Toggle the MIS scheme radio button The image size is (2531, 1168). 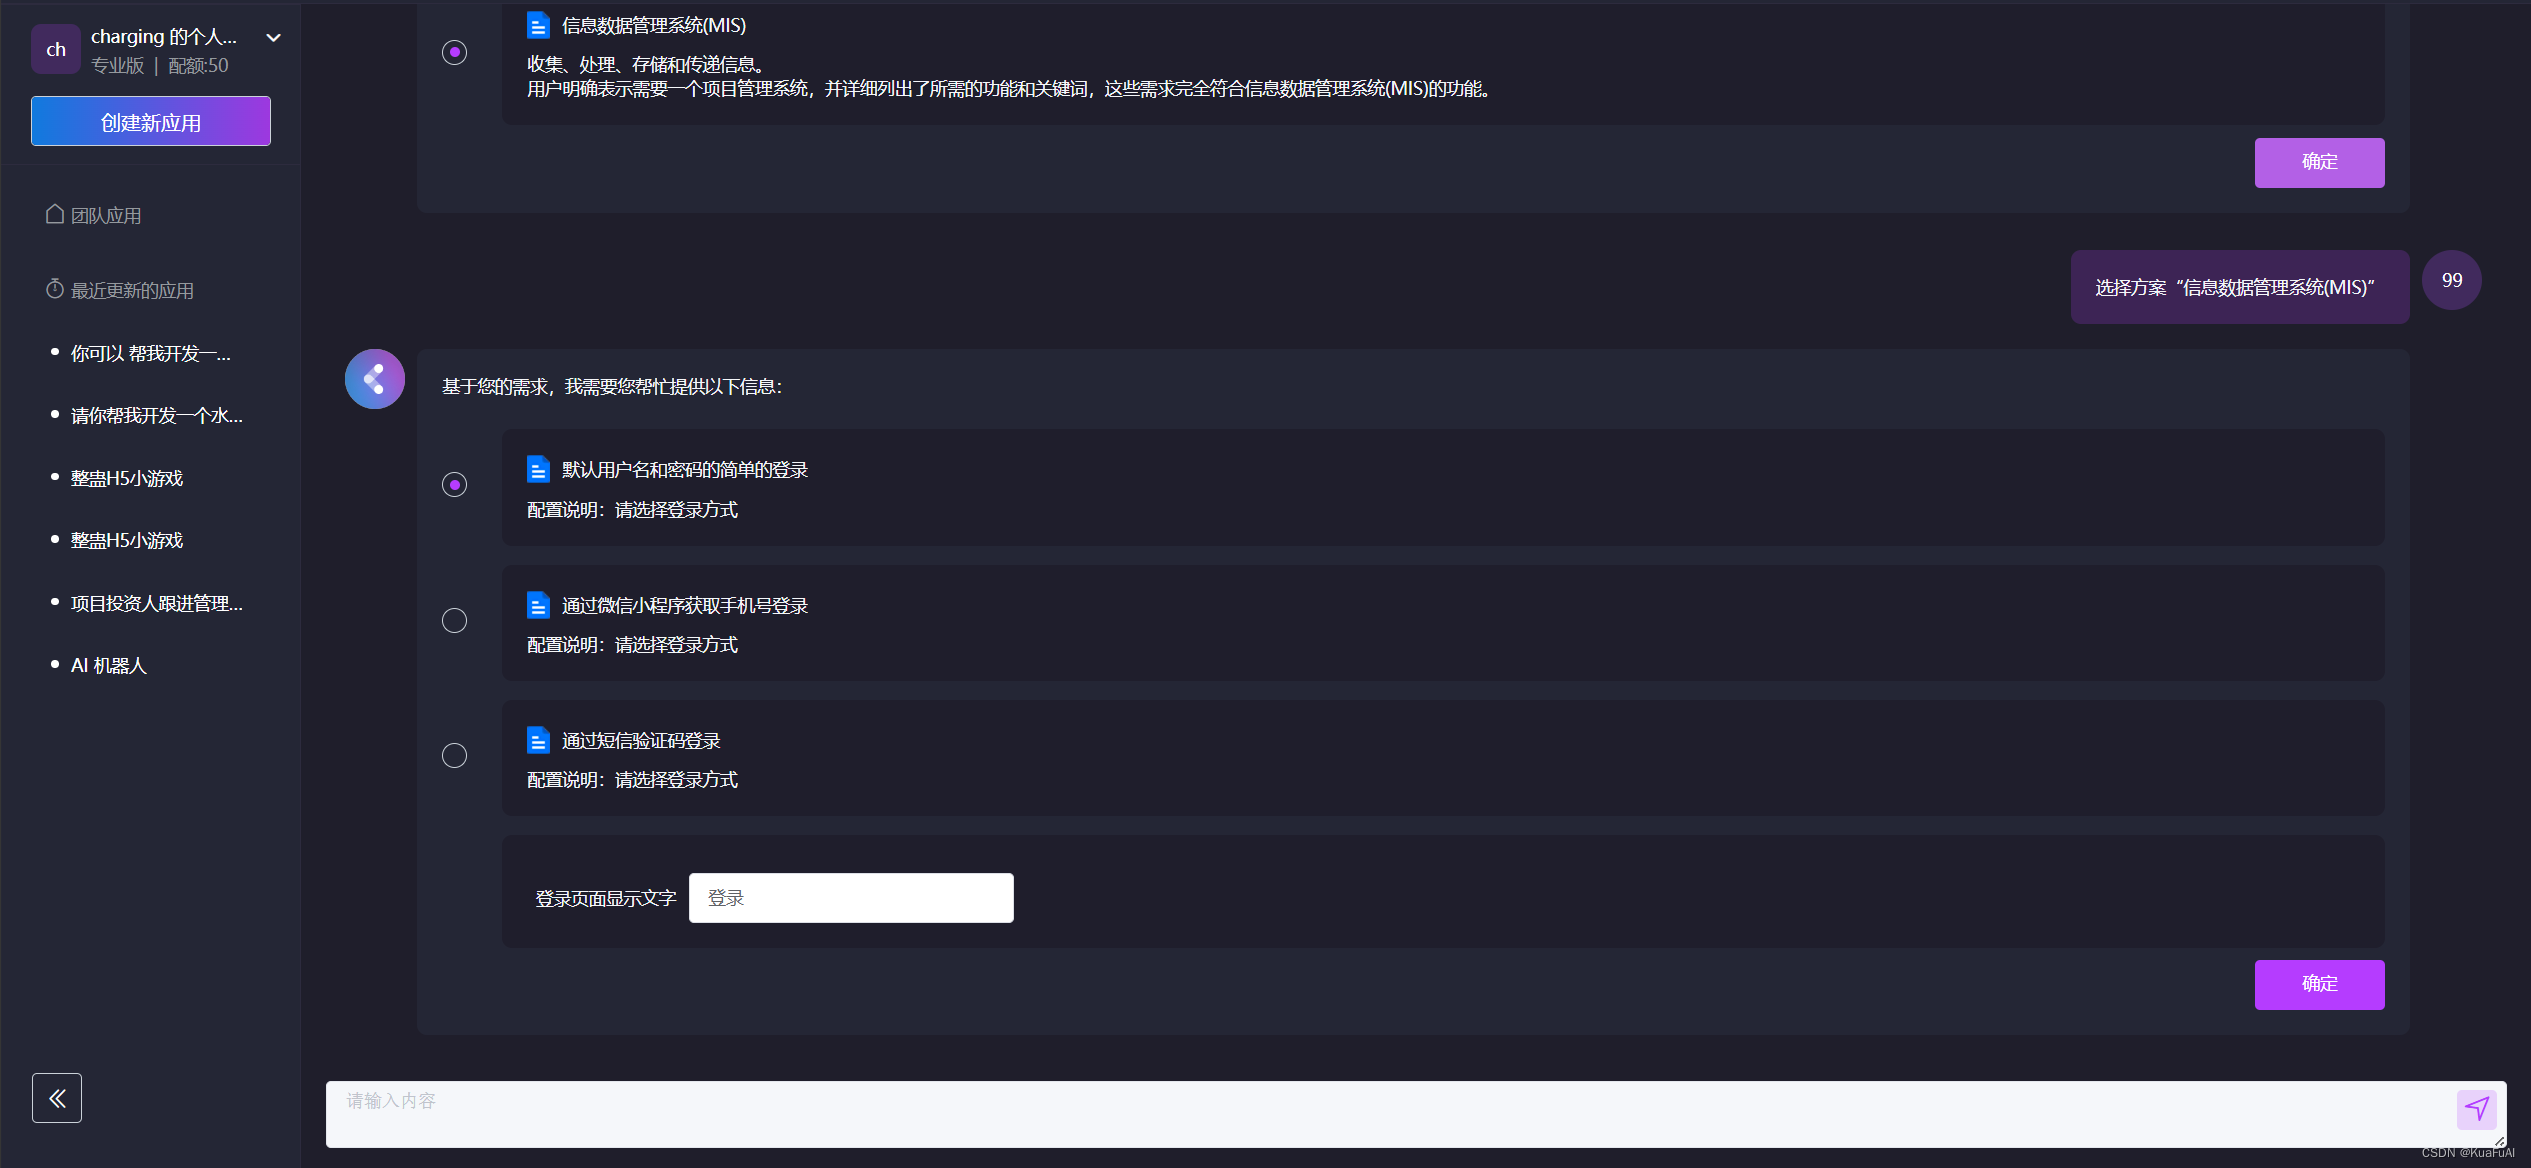[454, 52]
